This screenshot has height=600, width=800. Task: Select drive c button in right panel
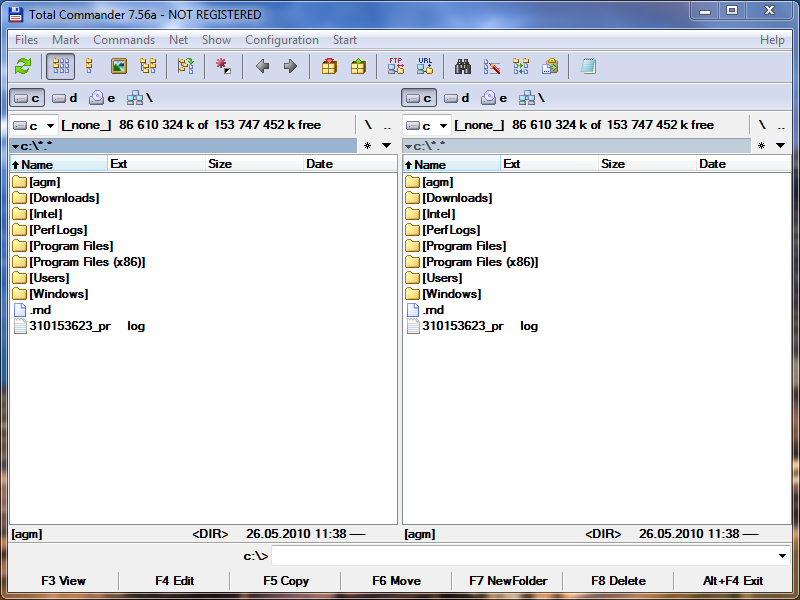point(419,98)
